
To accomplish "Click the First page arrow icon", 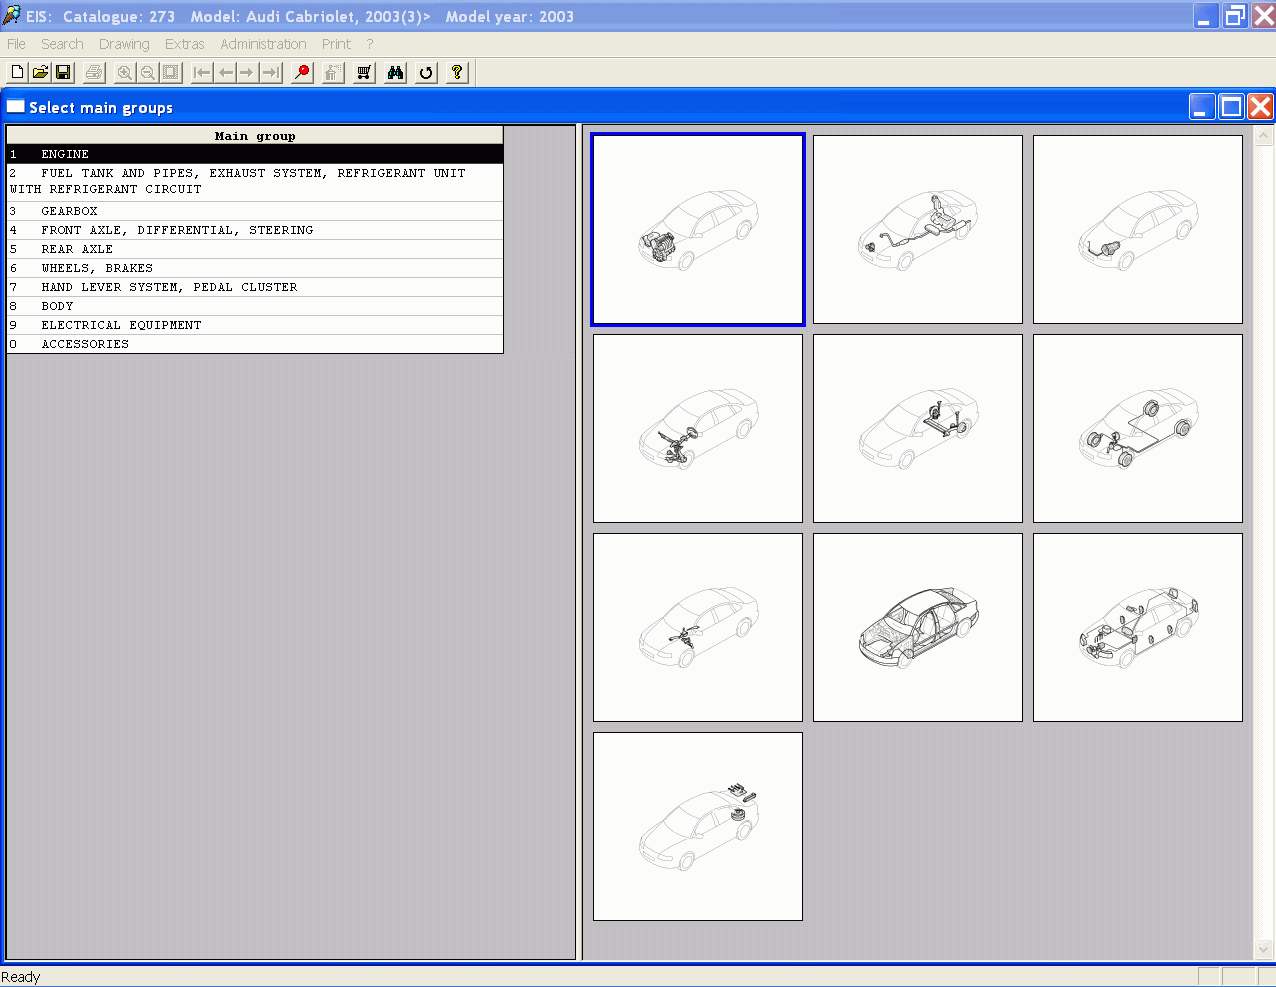I will [x=202, y=72].
